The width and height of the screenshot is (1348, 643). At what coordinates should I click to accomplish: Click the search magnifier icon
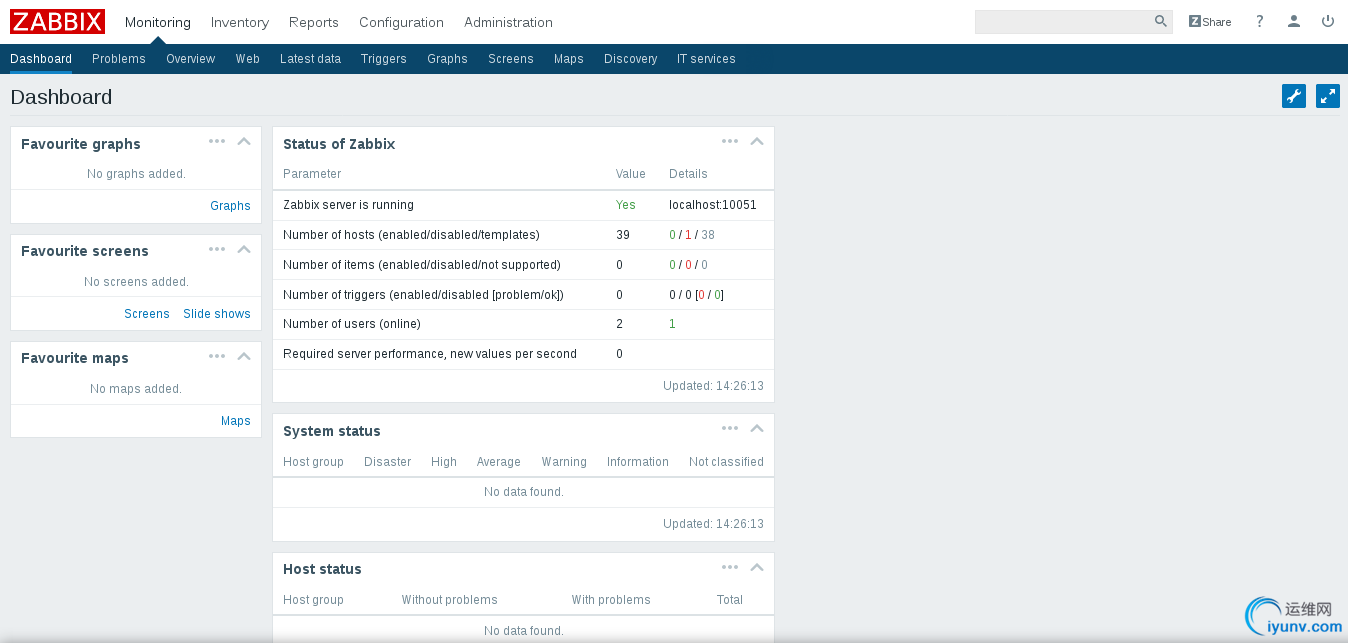(x=1160, y=21)
